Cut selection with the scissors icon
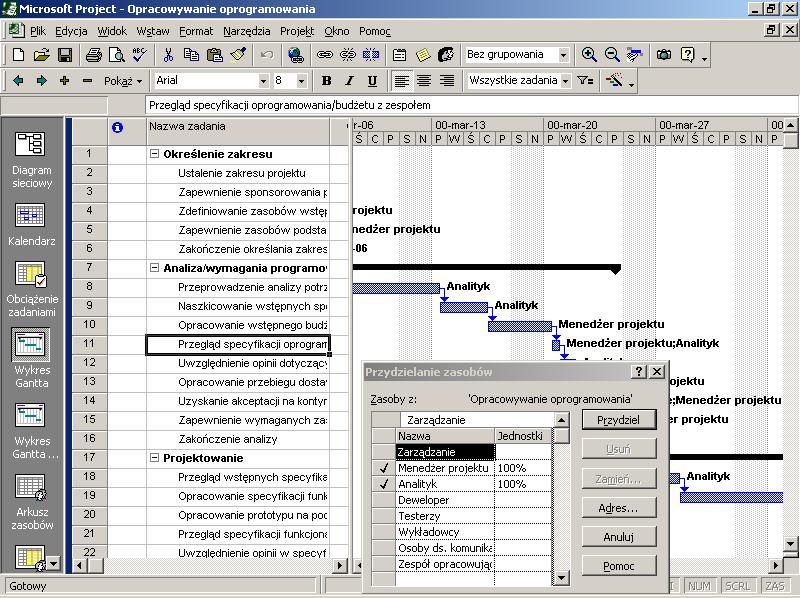The height and width of the screenshot is (598, 800). pos(168,55)
